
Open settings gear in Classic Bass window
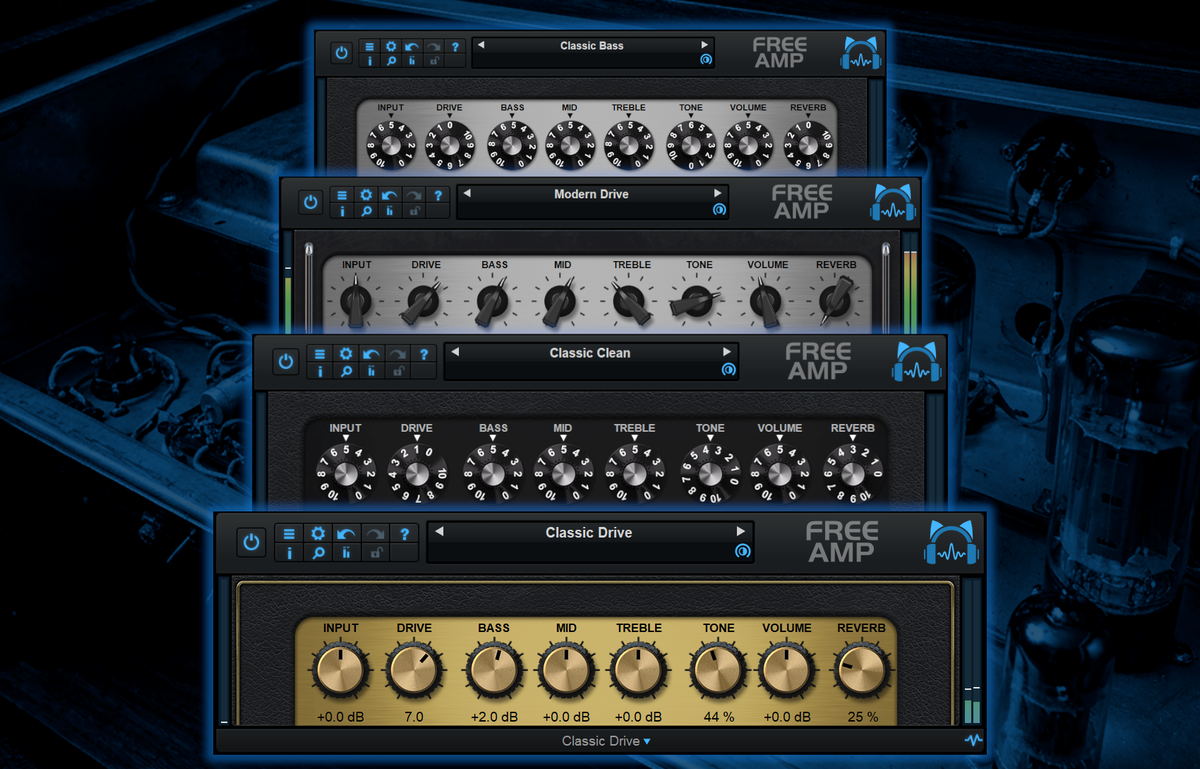391,46
